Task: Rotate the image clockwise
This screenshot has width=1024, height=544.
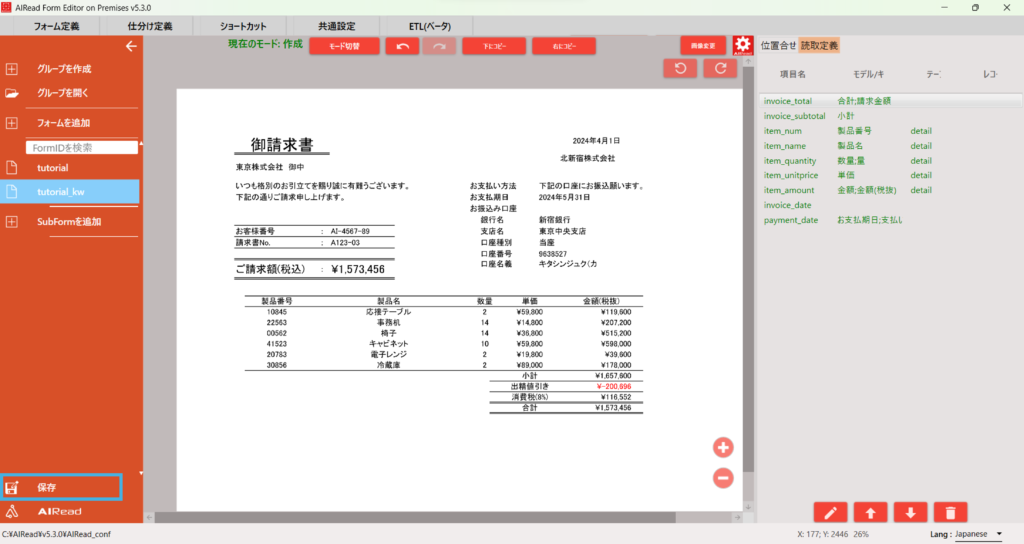Action: (719, 68)
